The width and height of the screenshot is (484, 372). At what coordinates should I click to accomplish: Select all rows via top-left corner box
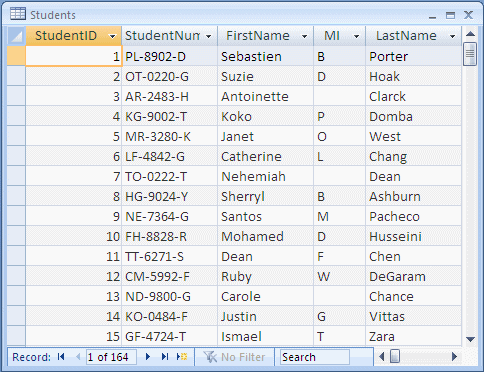click(16, 36)
